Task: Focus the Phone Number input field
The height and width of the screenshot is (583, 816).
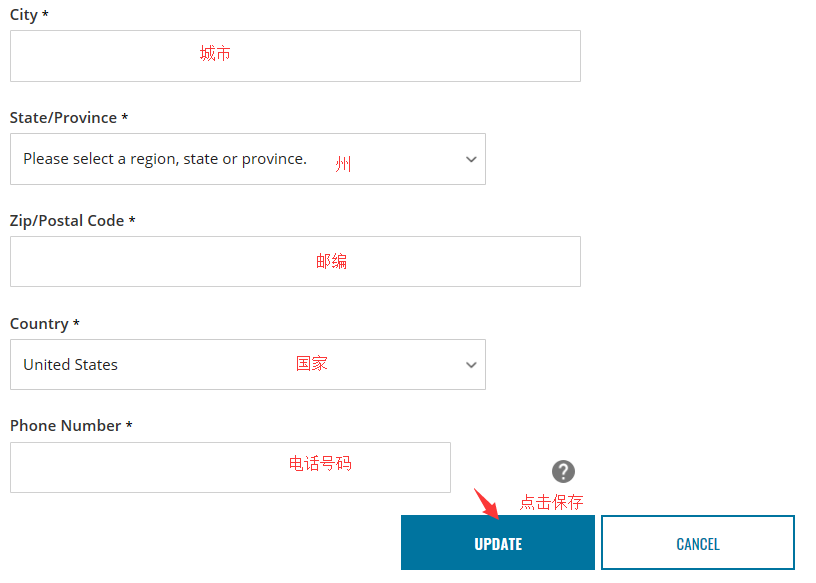Action: [230, 467]
